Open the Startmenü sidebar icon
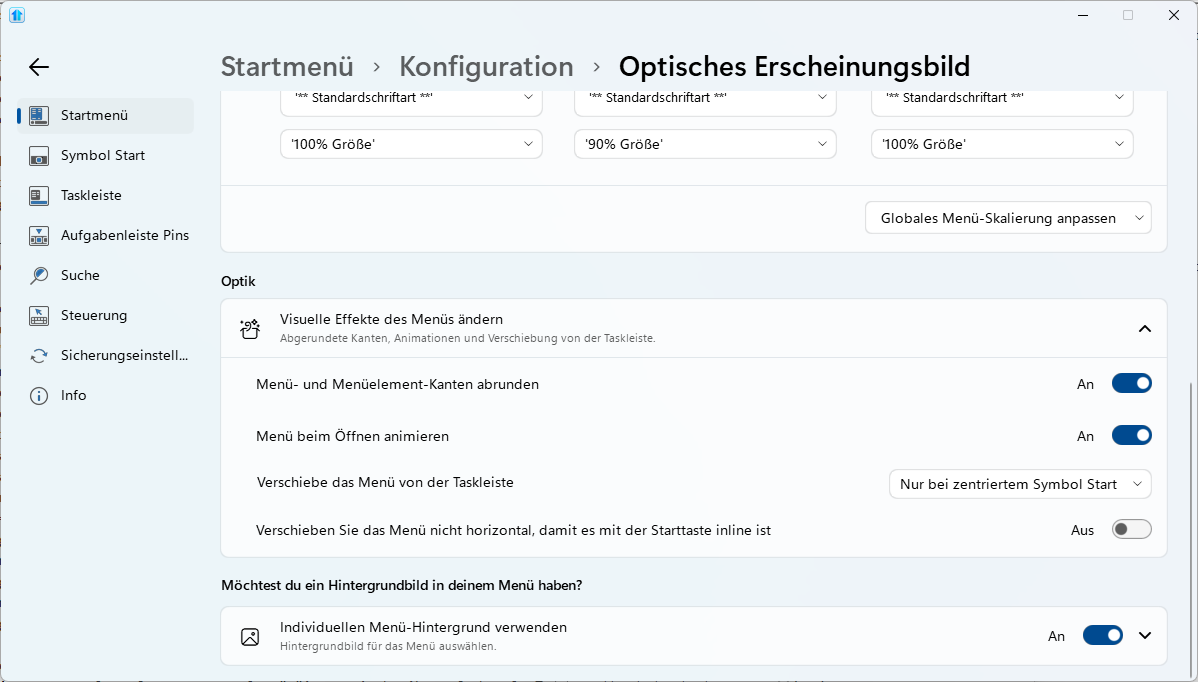1198x682 pixels. click(39, 116)
